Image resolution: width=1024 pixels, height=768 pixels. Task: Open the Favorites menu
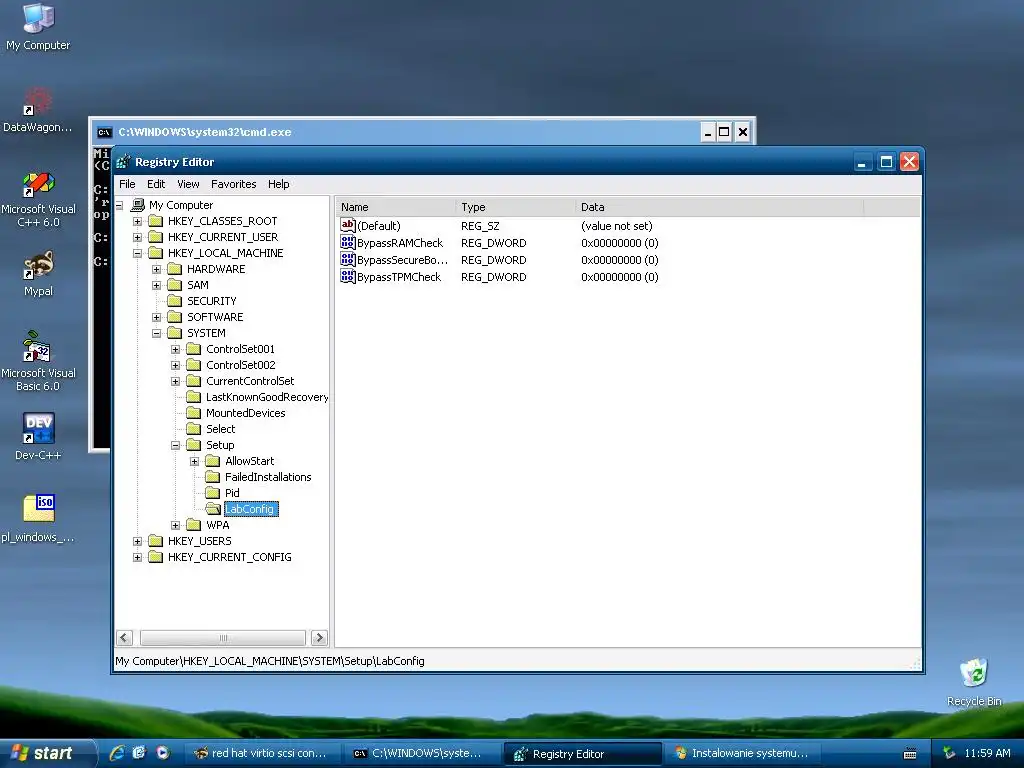pos(234,184)
